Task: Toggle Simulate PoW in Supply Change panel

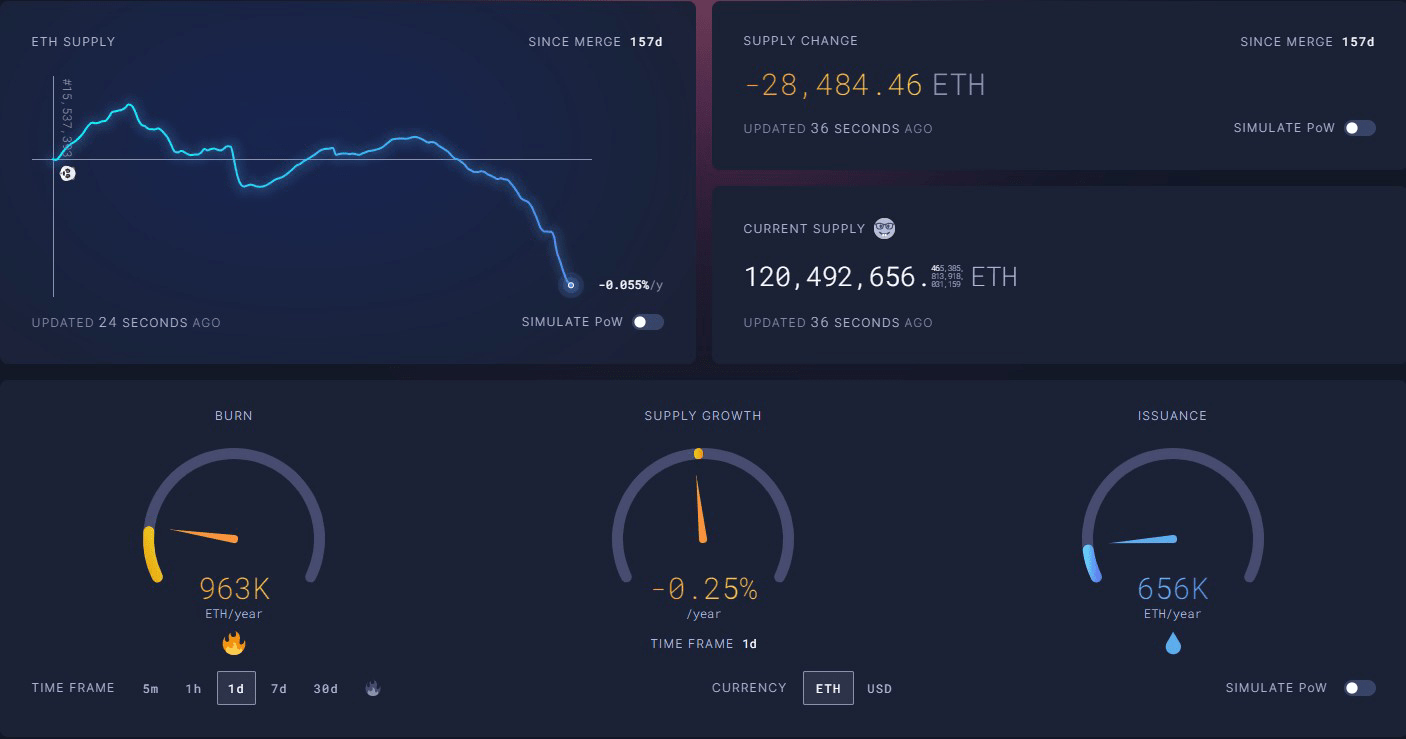Action: pos(1360,128)
